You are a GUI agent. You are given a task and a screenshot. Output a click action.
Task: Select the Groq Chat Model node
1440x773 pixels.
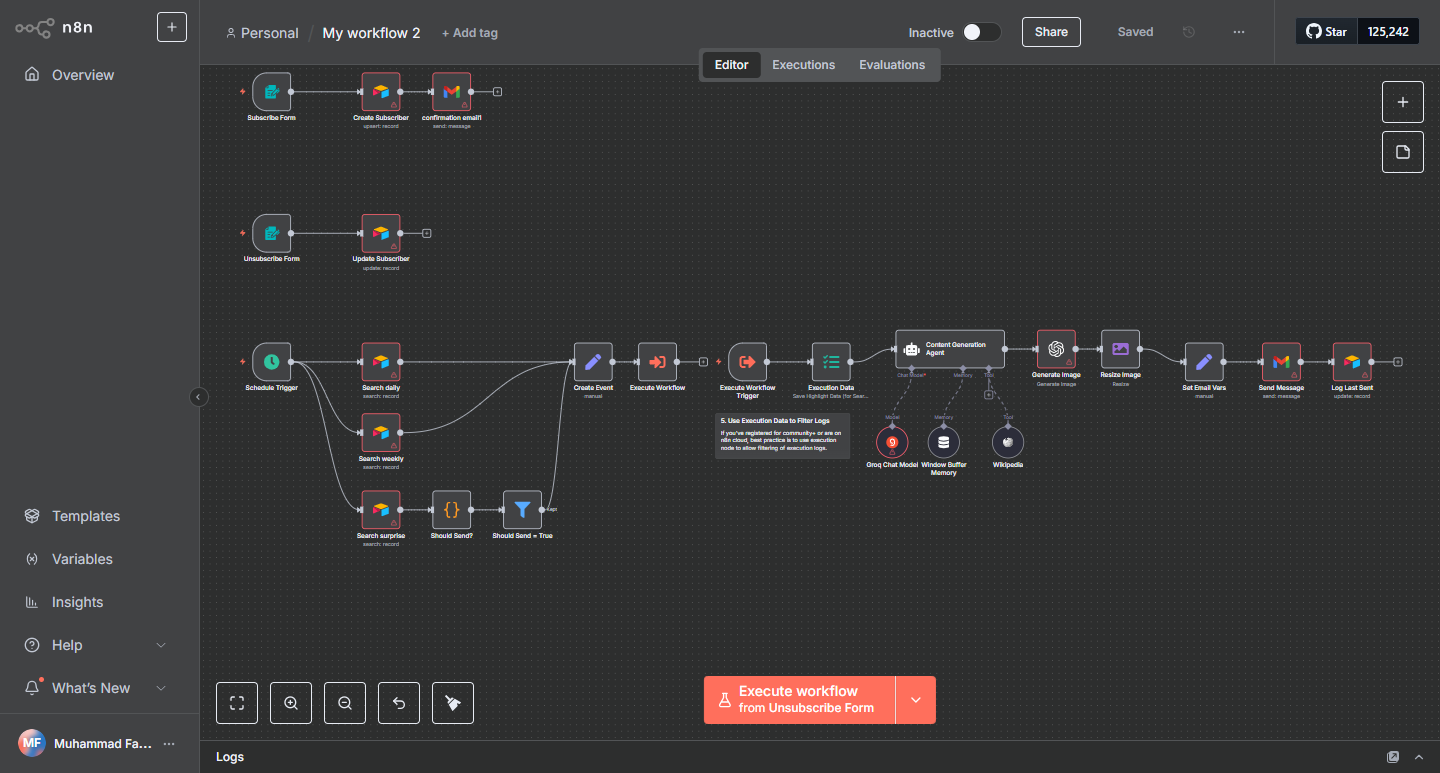pos(892,442)
